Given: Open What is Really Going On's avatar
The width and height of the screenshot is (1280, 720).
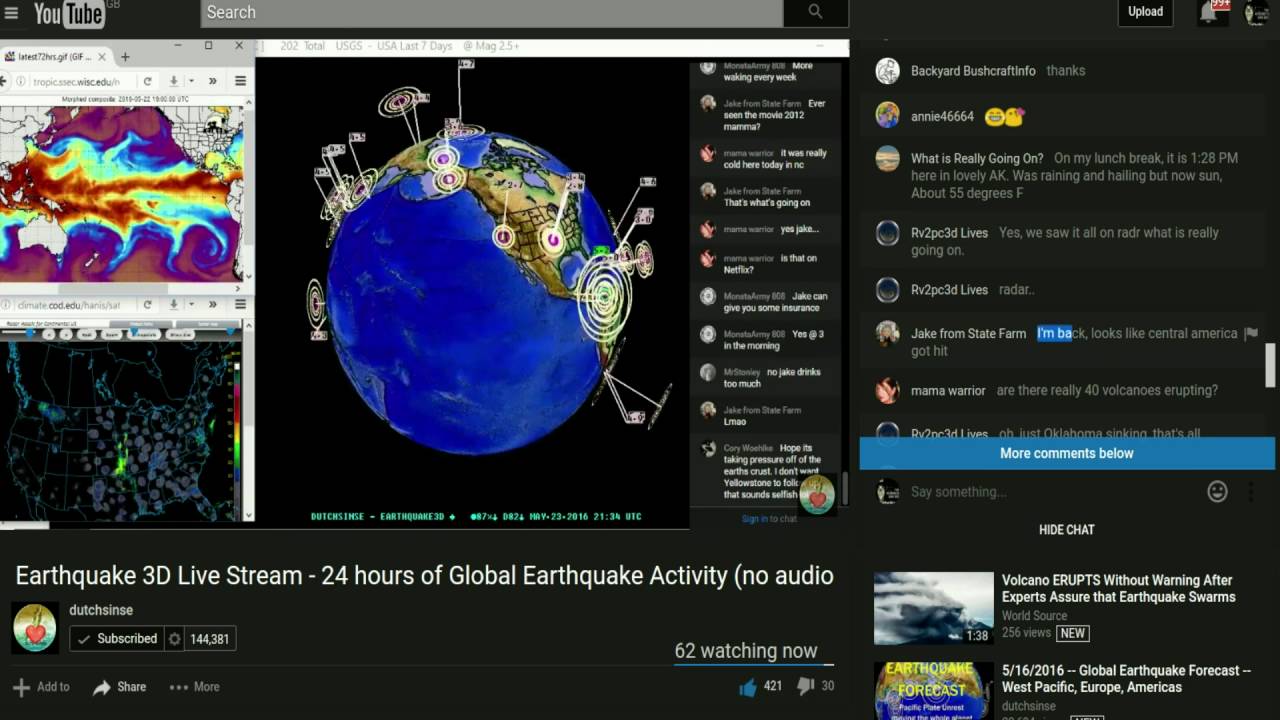Looking at the screenshot, I should (888, 159).
